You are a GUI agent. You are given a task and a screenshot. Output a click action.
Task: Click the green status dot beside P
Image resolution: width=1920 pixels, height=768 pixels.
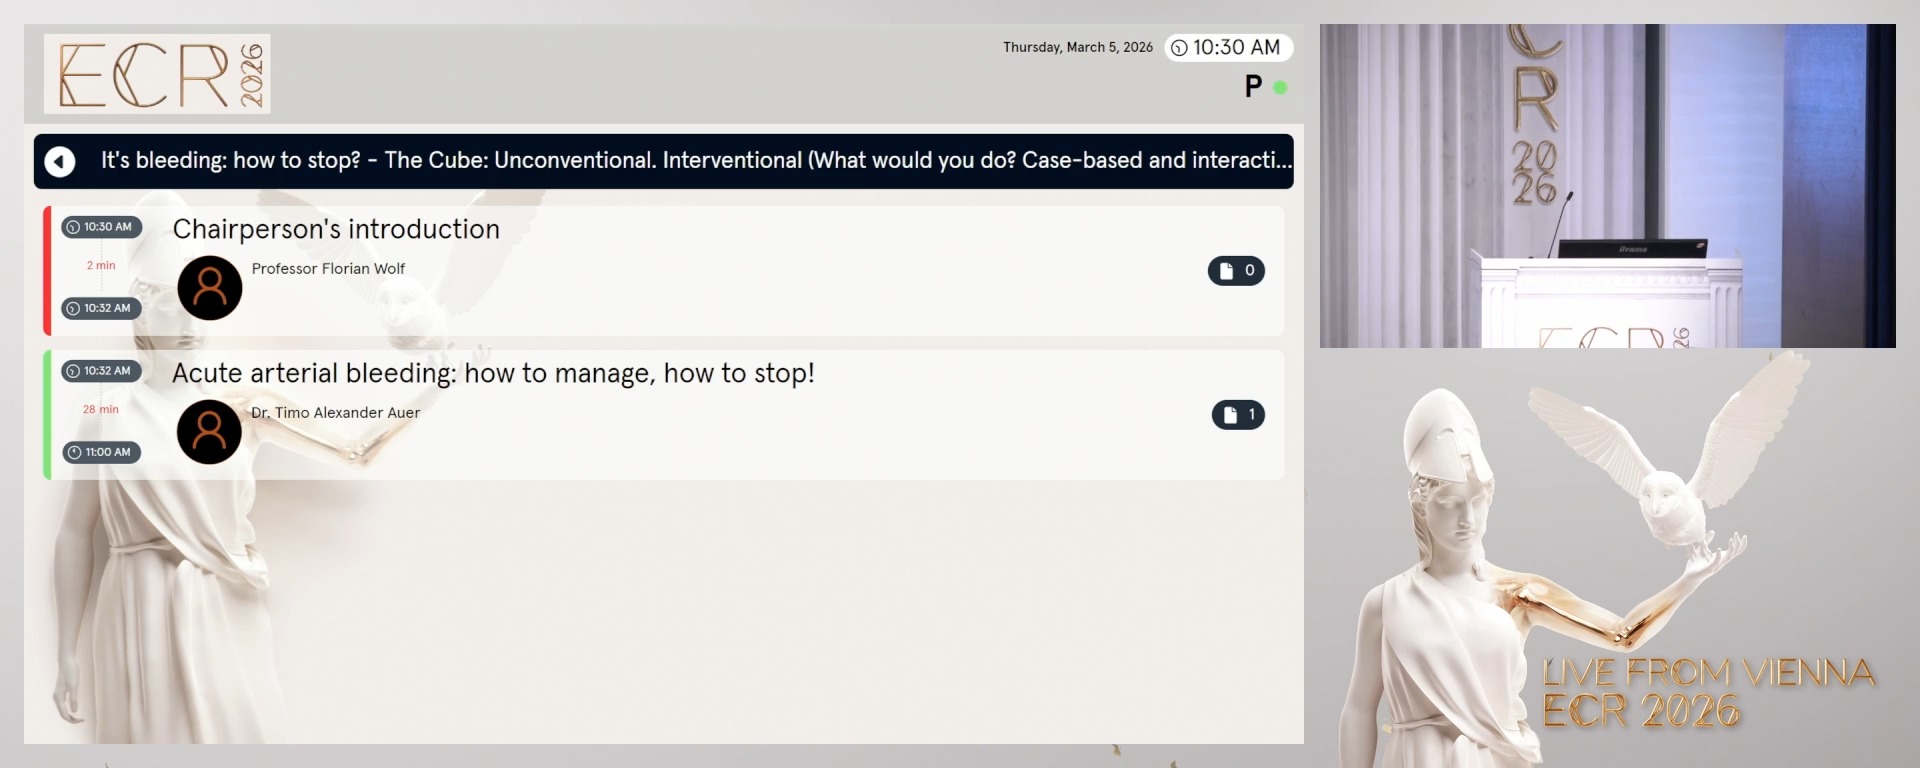click(1280, 87)
